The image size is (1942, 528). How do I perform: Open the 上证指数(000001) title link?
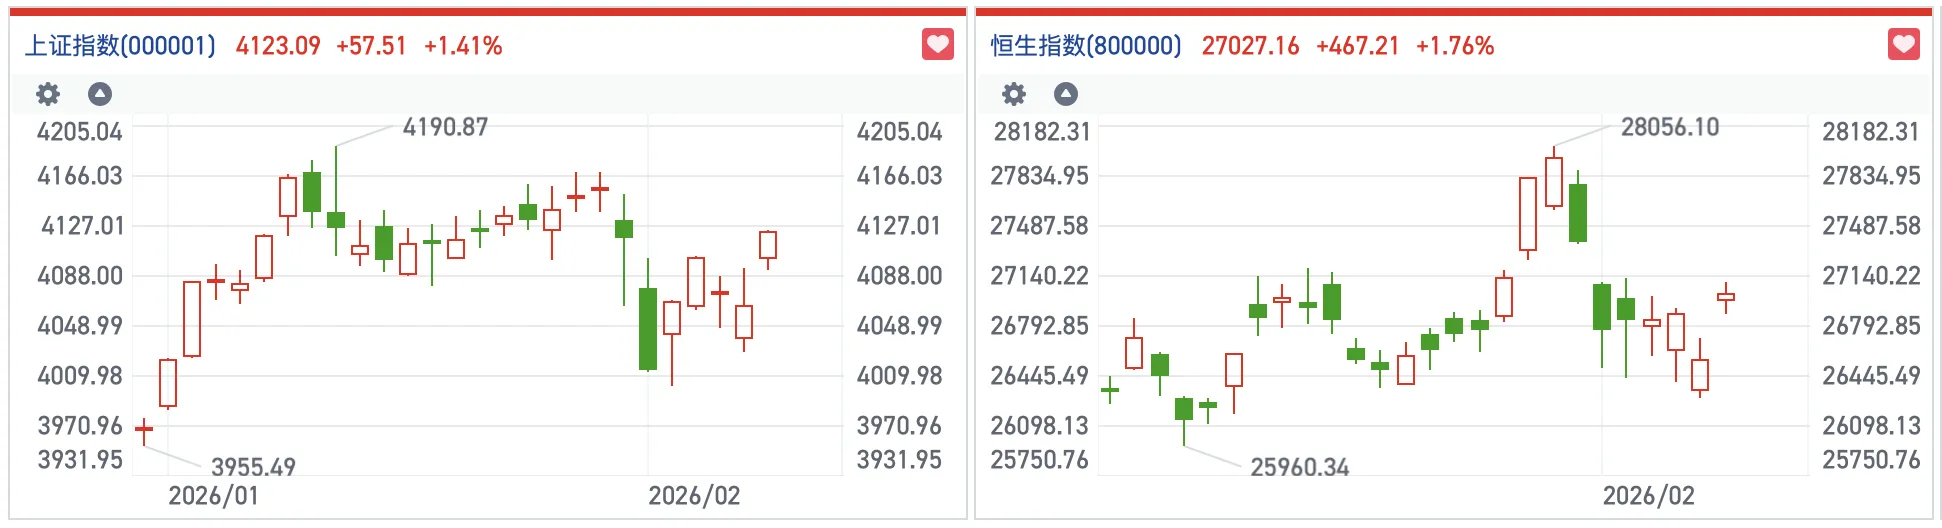[120, 46]
